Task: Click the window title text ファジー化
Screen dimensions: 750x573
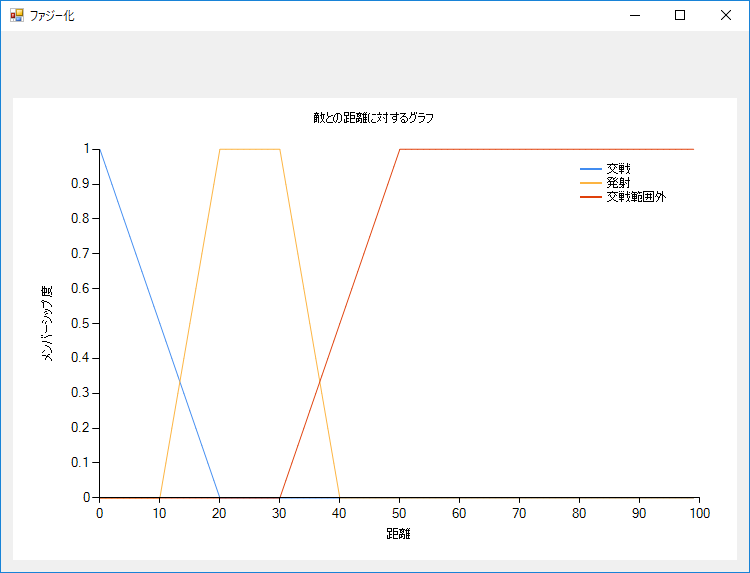Action: [x=52, y=16]
